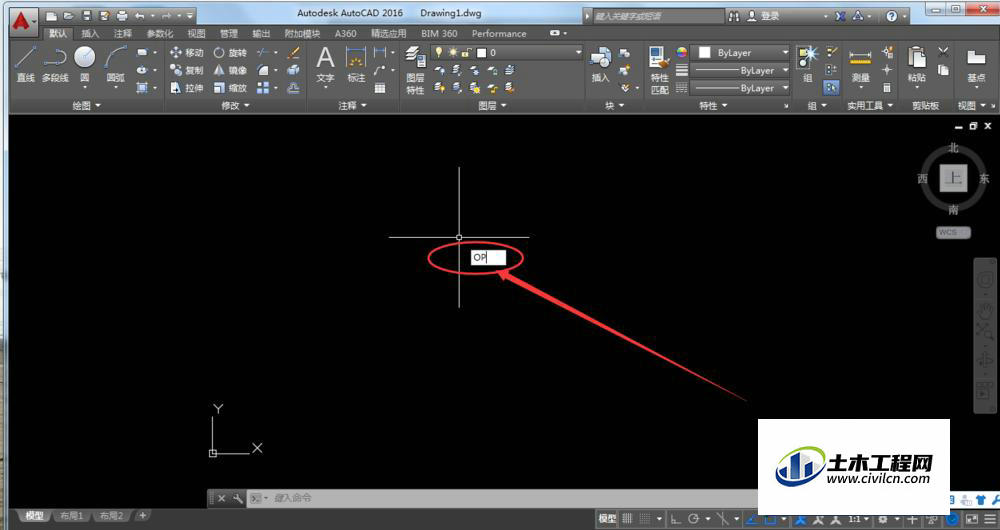1000x530 pixels.
Task: Toggle the 模型 model space button in status bar
Action: 607,519
